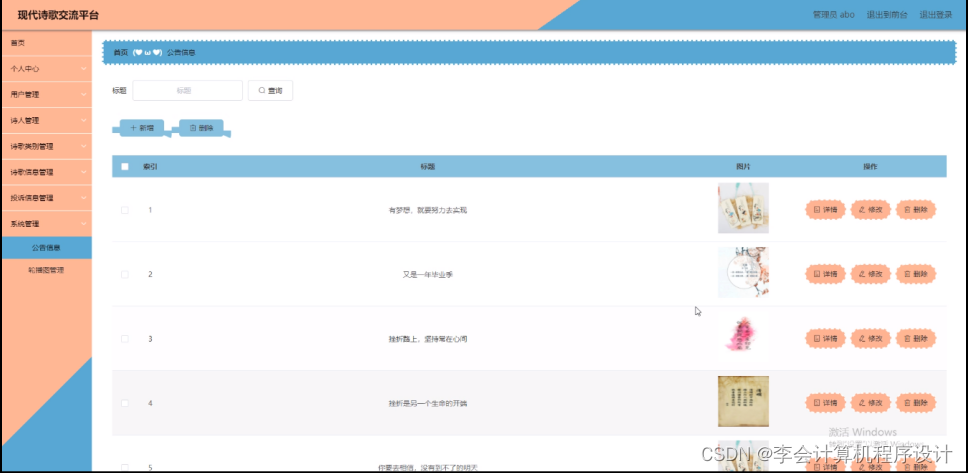Screen dimensions: 968x473
Task: Click the 现代诗歌交流平台 site title
Action: tap(58, 15)
